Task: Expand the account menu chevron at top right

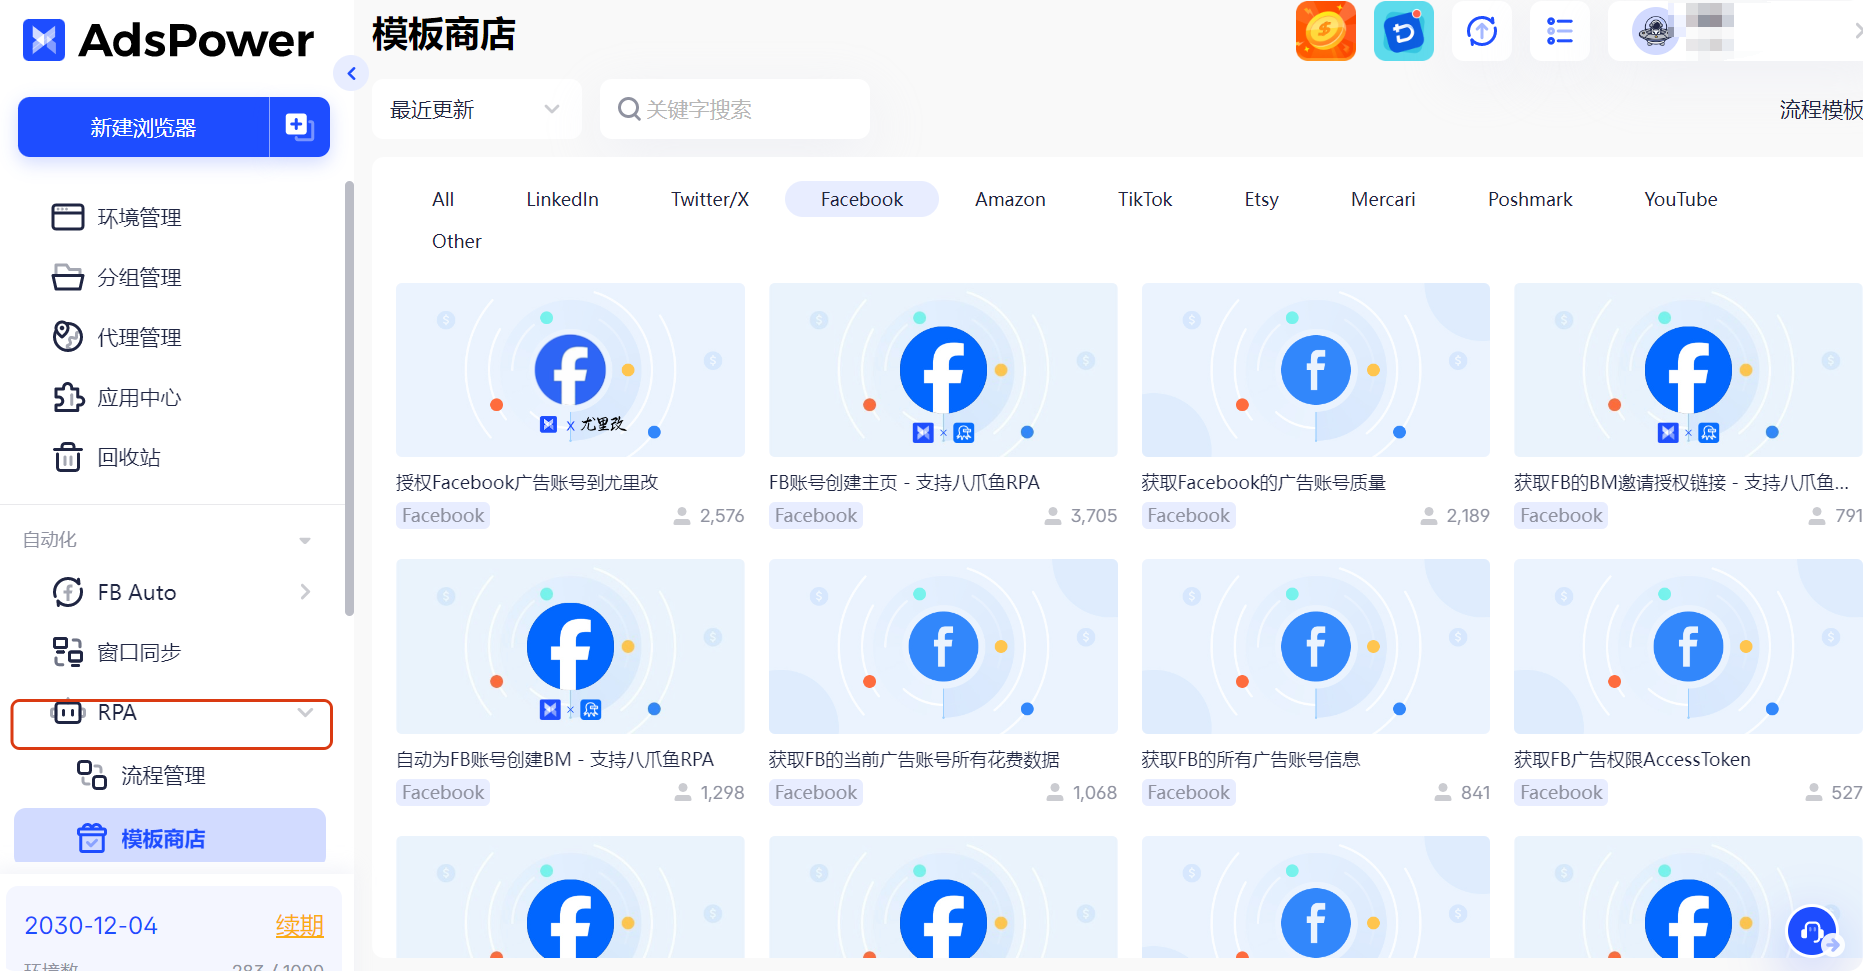Action: pos(1857,31)
